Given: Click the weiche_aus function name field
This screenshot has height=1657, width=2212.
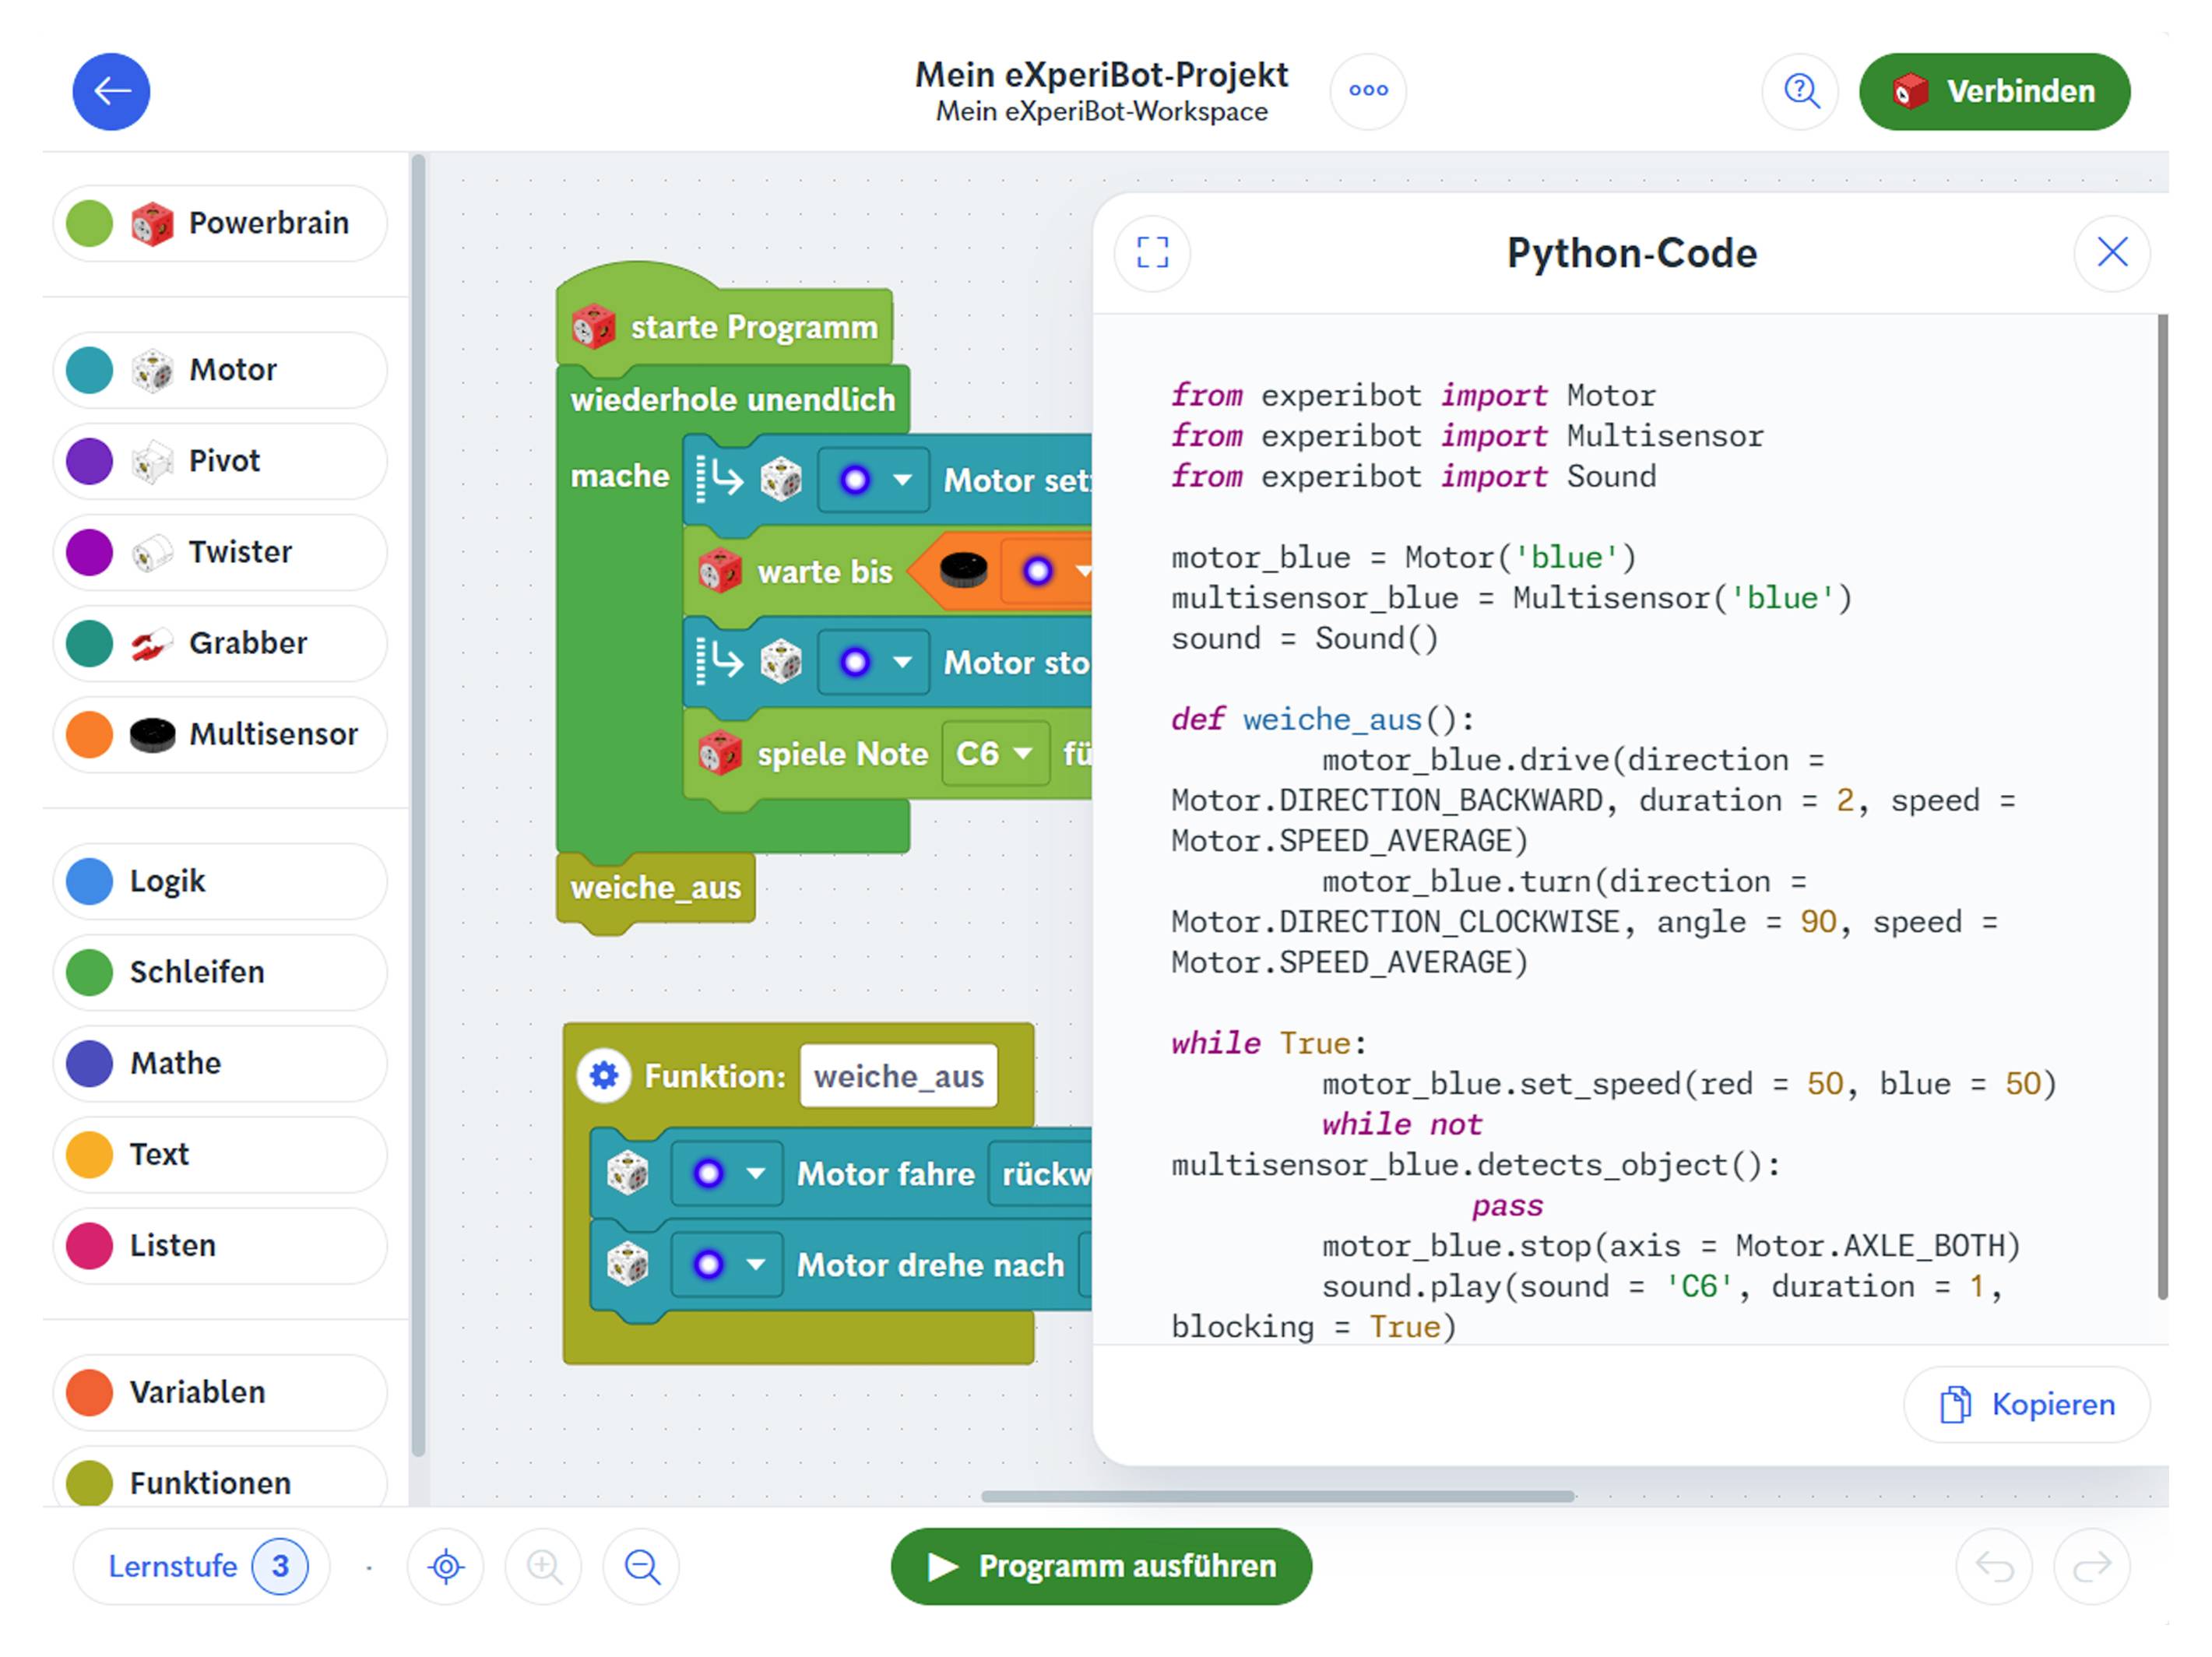Looking at the screenshot, I should click(898, 1076).
